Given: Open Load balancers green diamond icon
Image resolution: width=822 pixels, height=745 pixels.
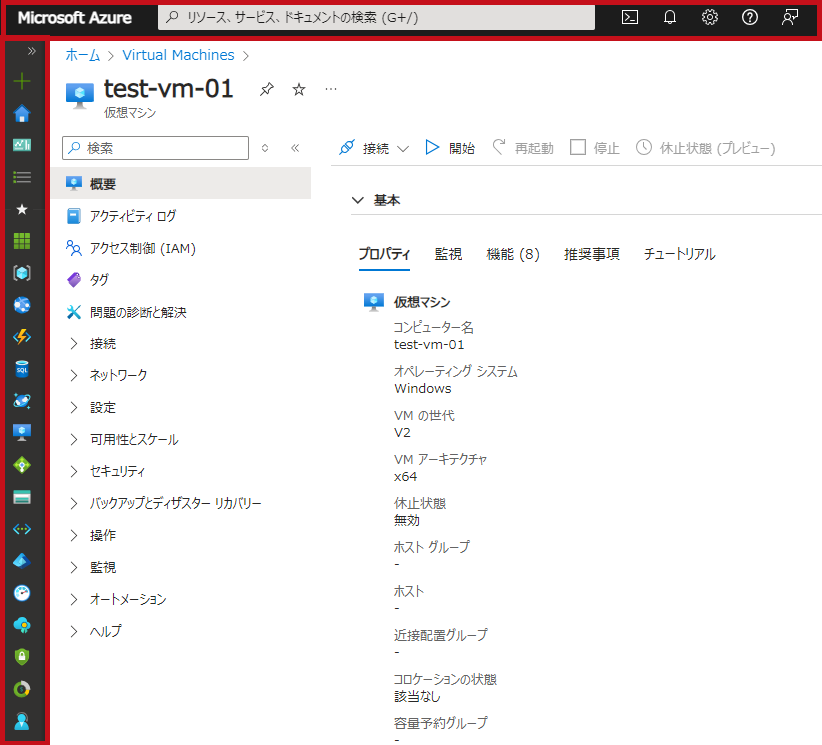Looking at the screenshot, I should [22, 465].
